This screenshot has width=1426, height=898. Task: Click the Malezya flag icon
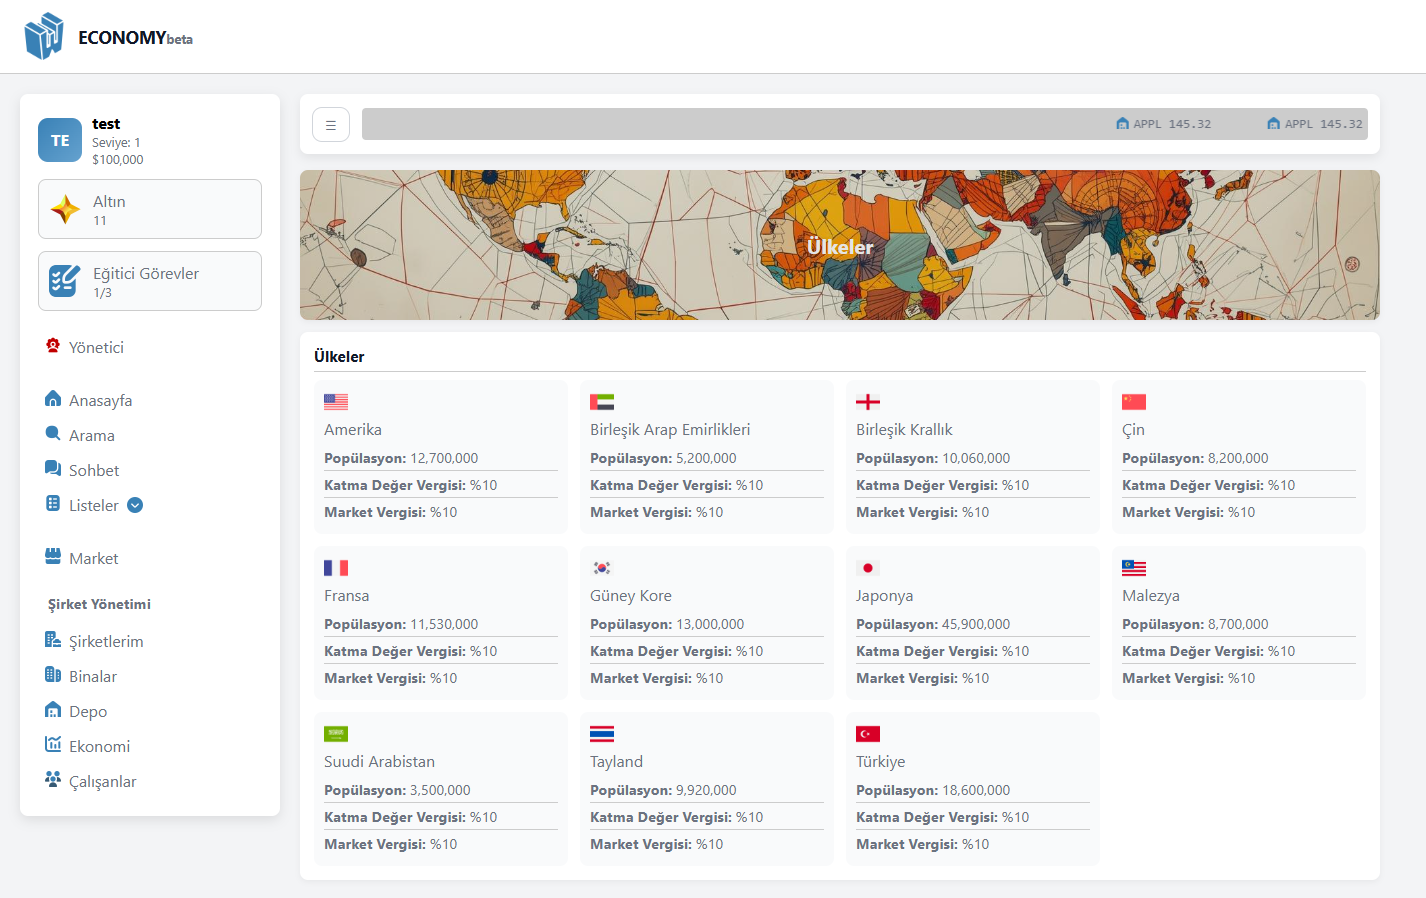coord(1134,568)
